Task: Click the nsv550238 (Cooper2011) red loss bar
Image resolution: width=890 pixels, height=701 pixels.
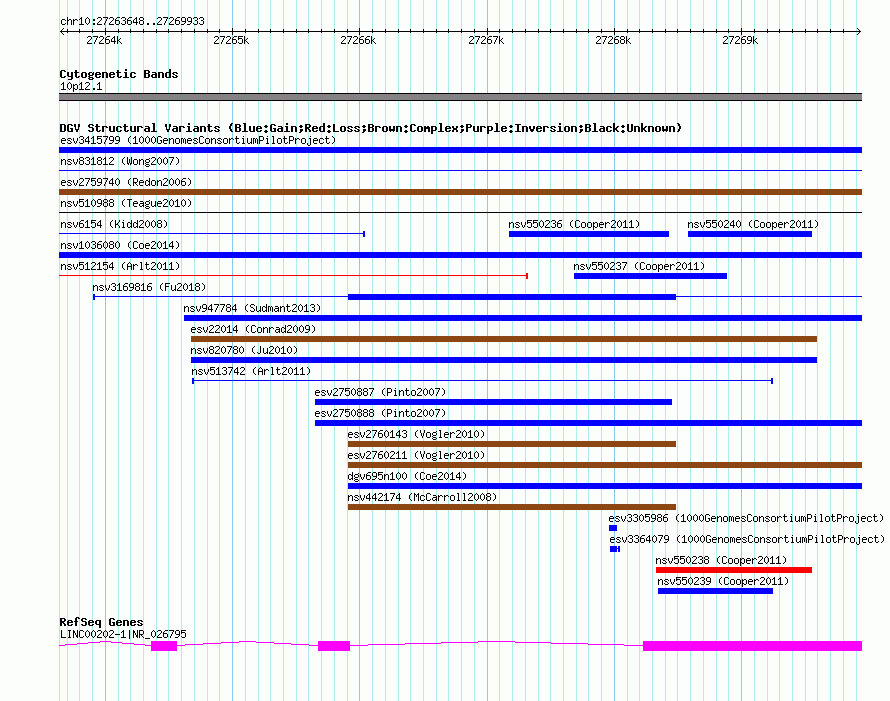Action: [x=734, y=570]
